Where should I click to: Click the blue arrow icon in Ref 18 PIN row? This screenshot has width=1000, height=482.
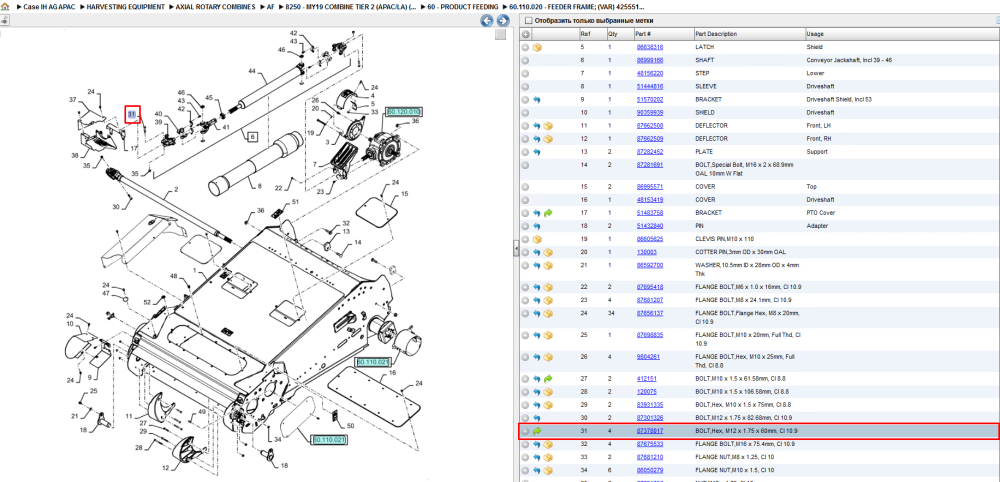[x=537, y=226]
